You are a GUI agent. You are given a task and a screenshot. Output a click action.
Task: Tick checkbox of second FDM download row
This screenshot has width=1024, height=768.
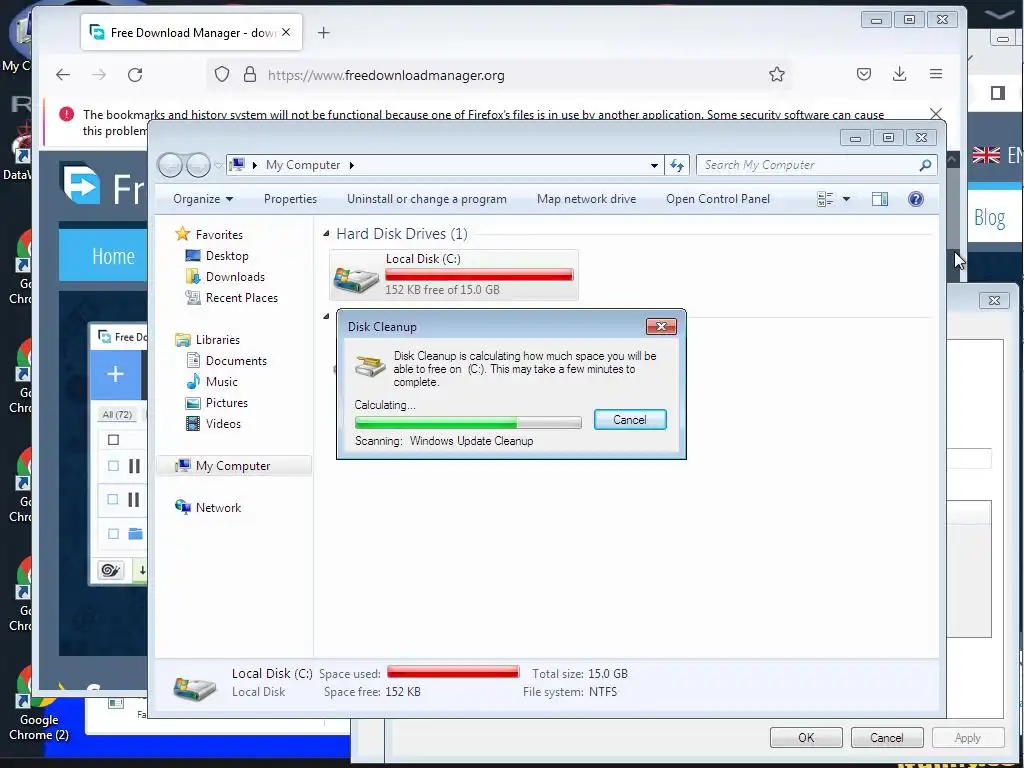pos(113,500)
